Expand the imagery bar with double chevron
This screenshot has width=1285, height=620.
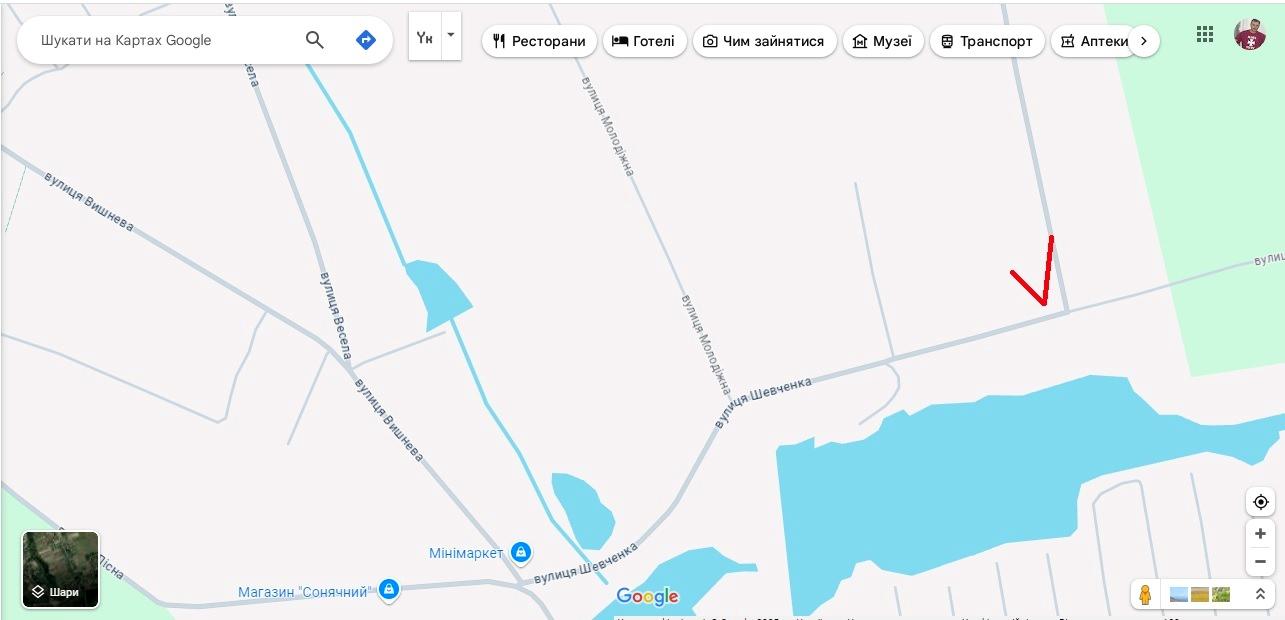click(1260, 594)
